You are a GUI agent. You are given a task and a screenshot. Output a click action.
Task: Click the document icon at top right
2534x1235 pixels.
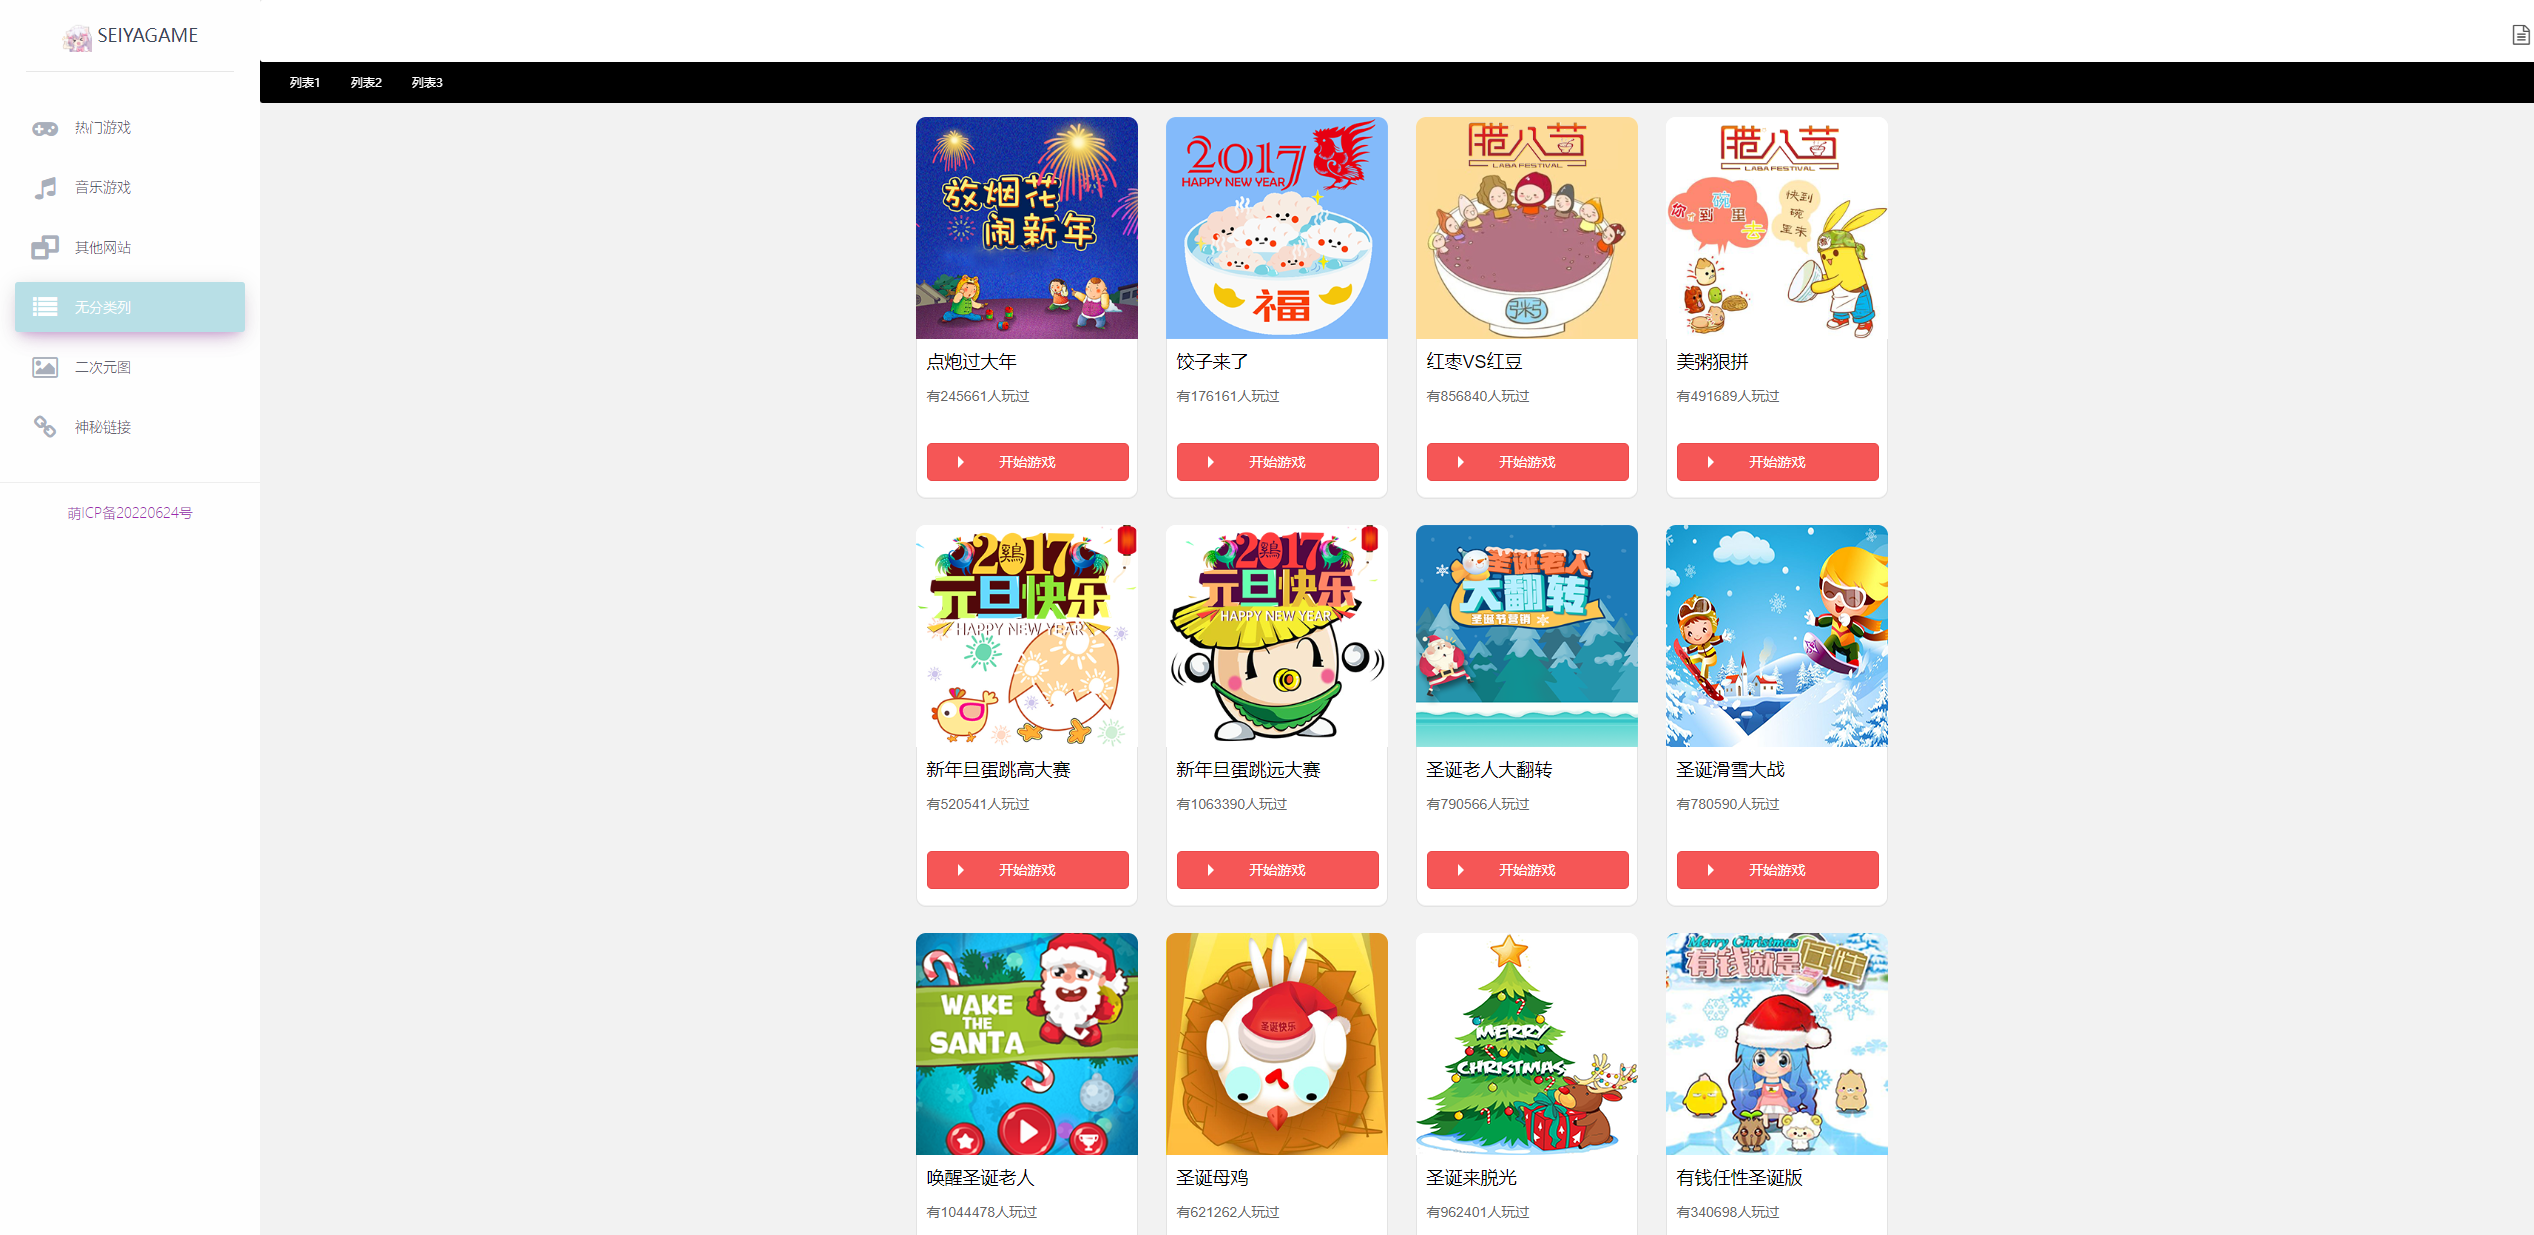(x=2520, y=36)
